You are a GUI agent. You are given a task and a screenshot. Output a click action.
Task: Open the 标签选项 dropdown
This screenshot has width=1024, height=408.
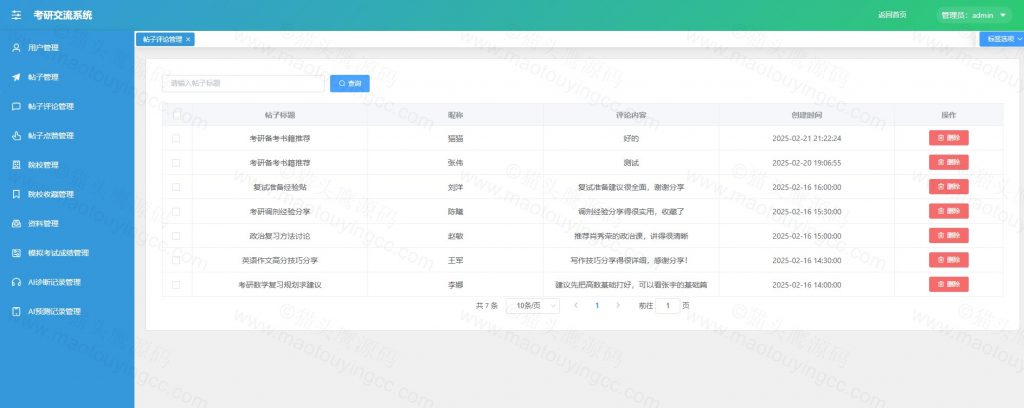click(x=1003, y=39)
